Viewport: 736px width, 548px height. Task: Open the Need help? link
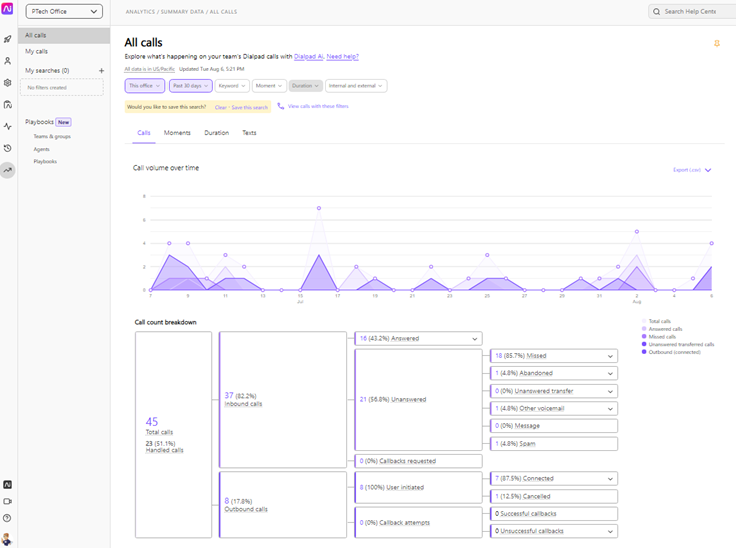[x=343, y=57]
